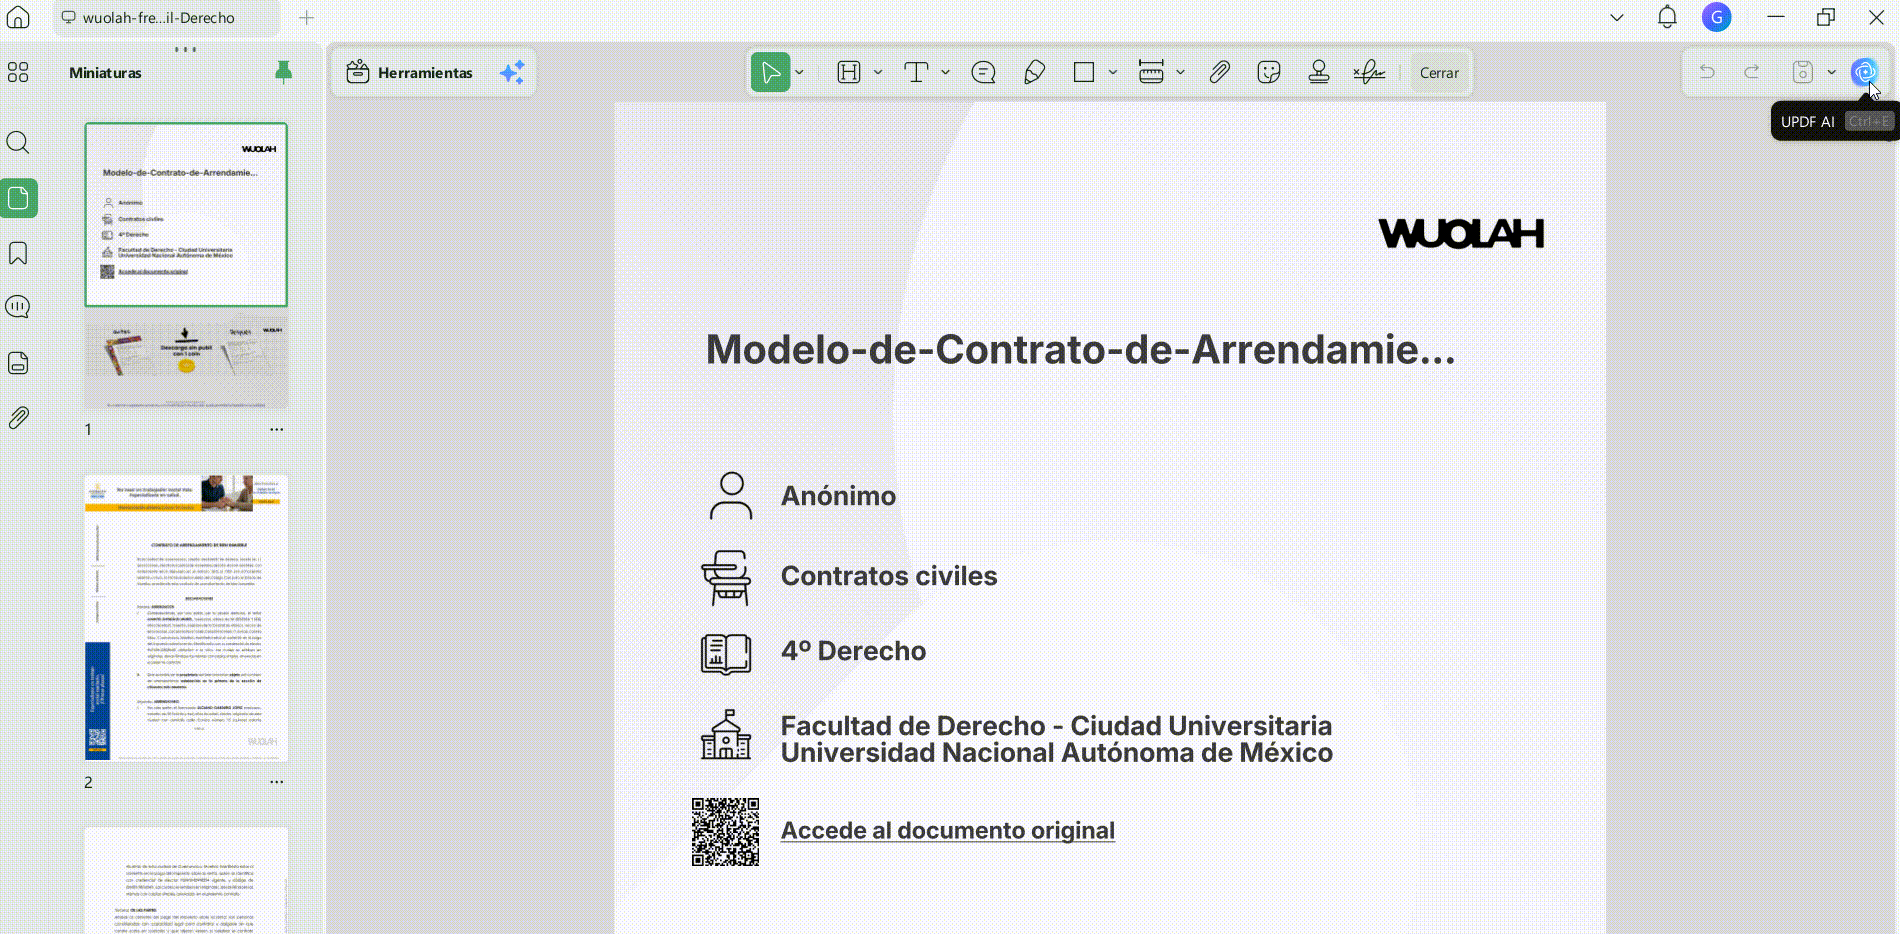Open the attachments sidebar panel
Screen dimensions: 1900x934
coord(18,418)
